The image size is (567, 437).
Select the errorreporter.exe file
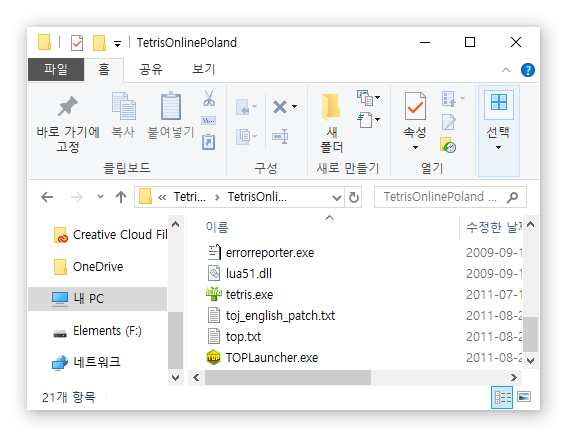(x=261, y=253)
